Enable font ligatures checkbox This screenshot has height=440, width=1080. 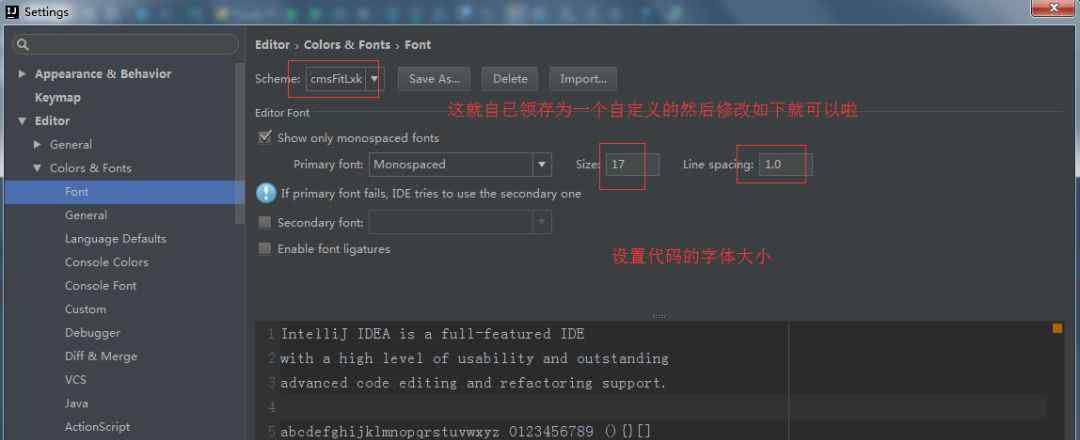[x=264, y=249]
